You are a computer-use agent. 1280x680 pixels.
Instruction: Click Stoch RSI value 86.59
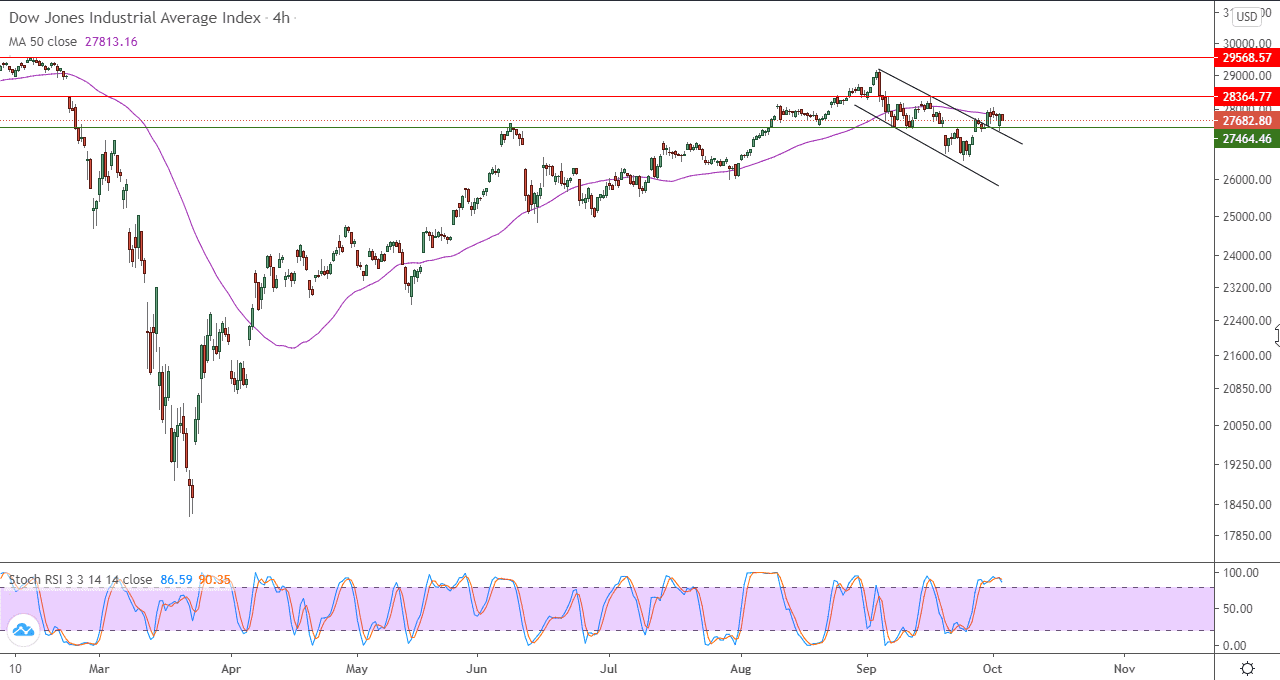click(175, 579)
